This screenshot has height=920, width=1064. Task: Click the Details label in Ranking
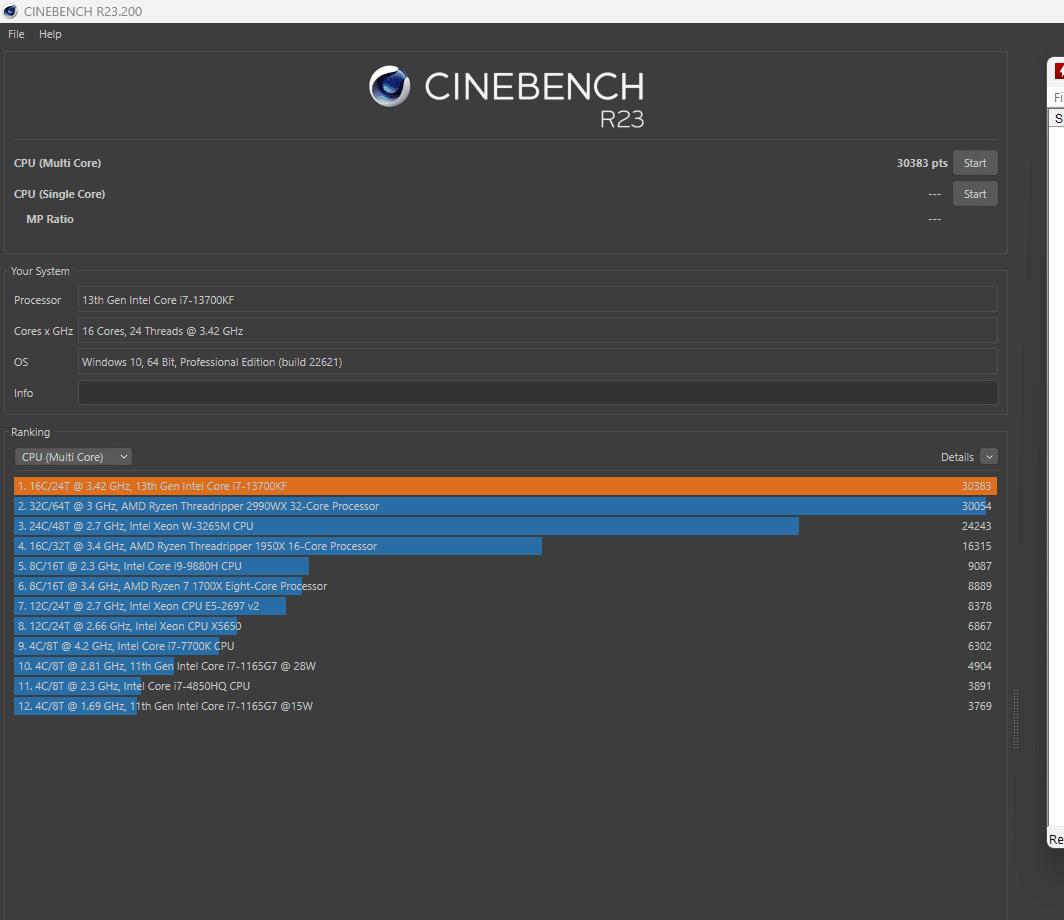point(957,457)
